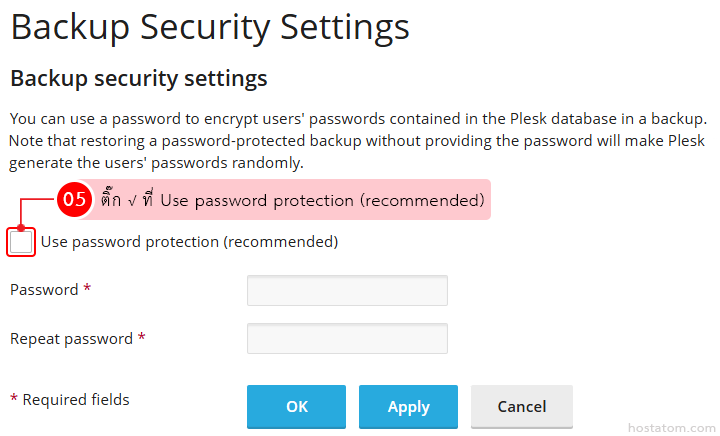Image resolution: width=720 pixels, height=436 pixels.
Task: Click the red asterisk beside Repeat password
Action: [x=142, y=339]
